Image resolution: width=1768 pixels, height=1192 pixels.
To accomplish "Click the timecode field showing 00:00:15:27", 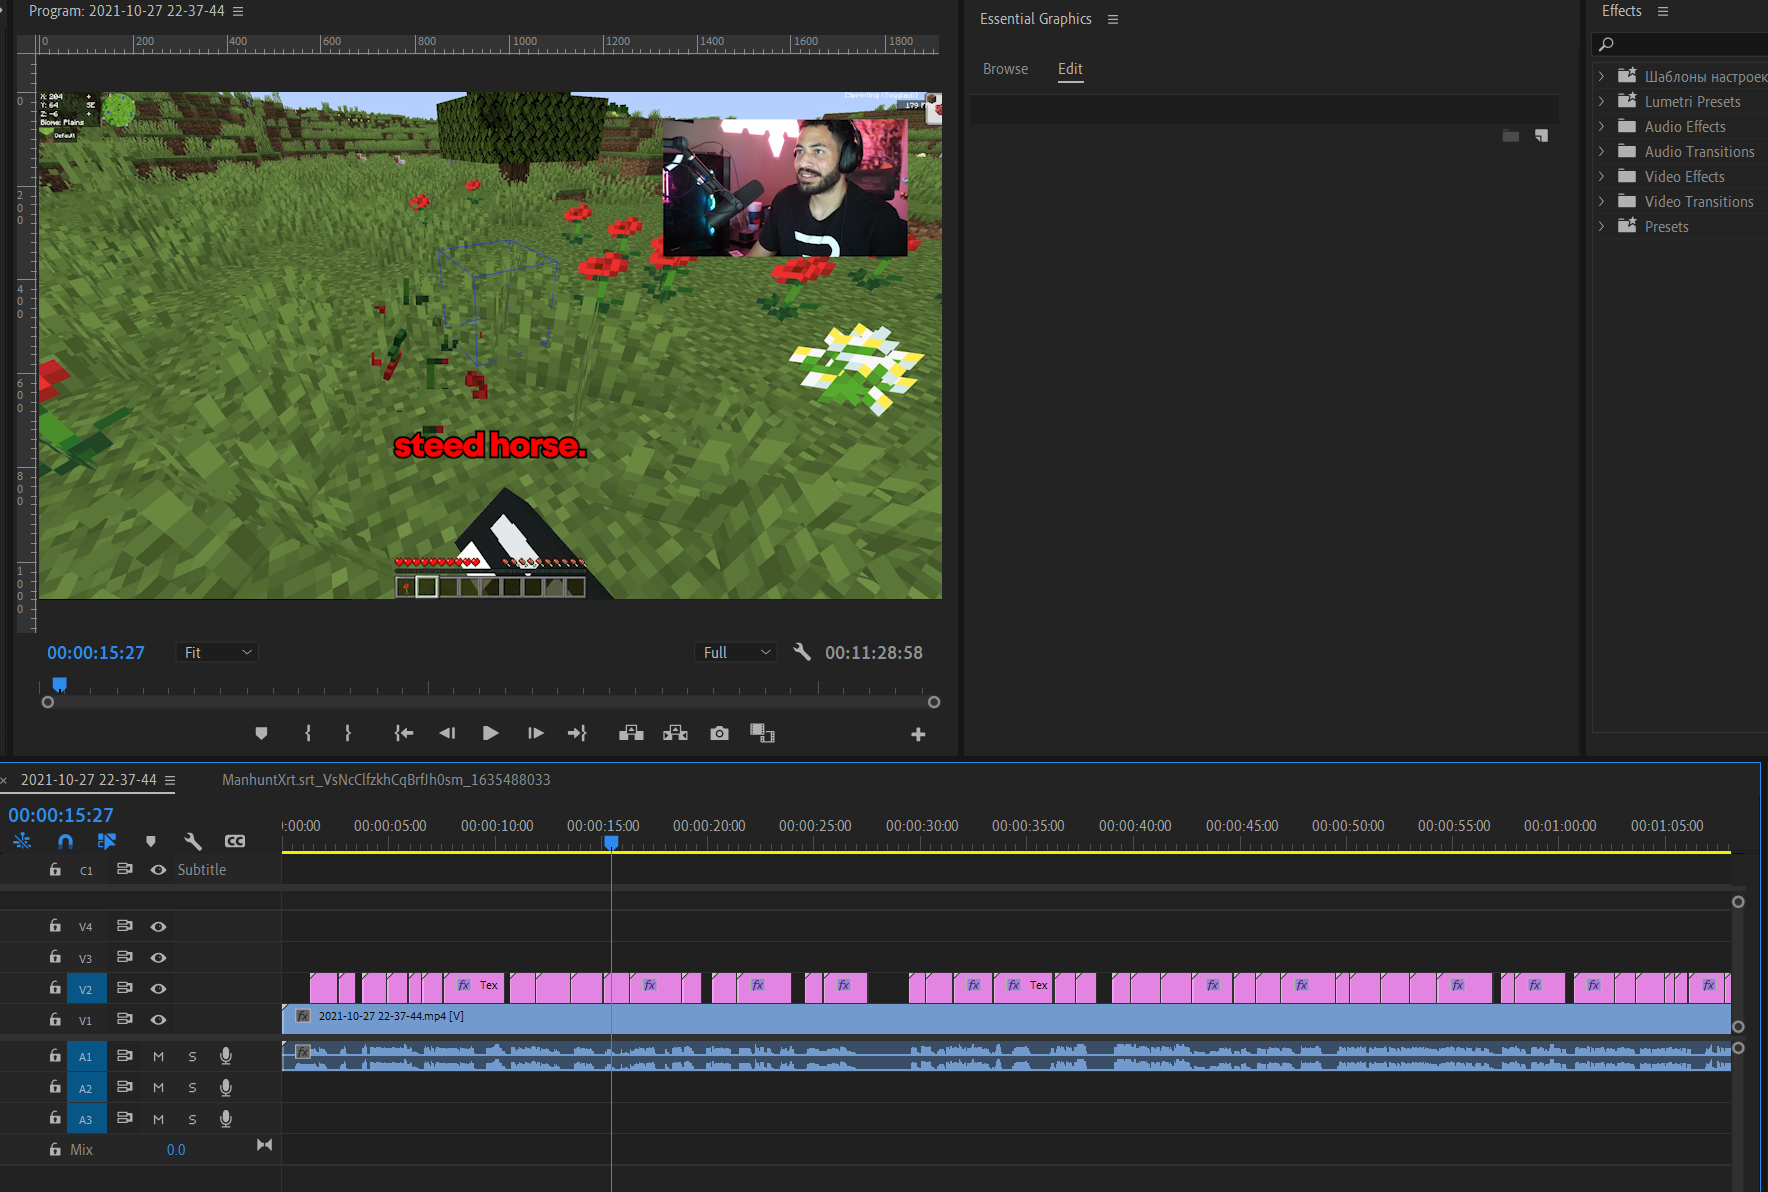I will point(95,652).
